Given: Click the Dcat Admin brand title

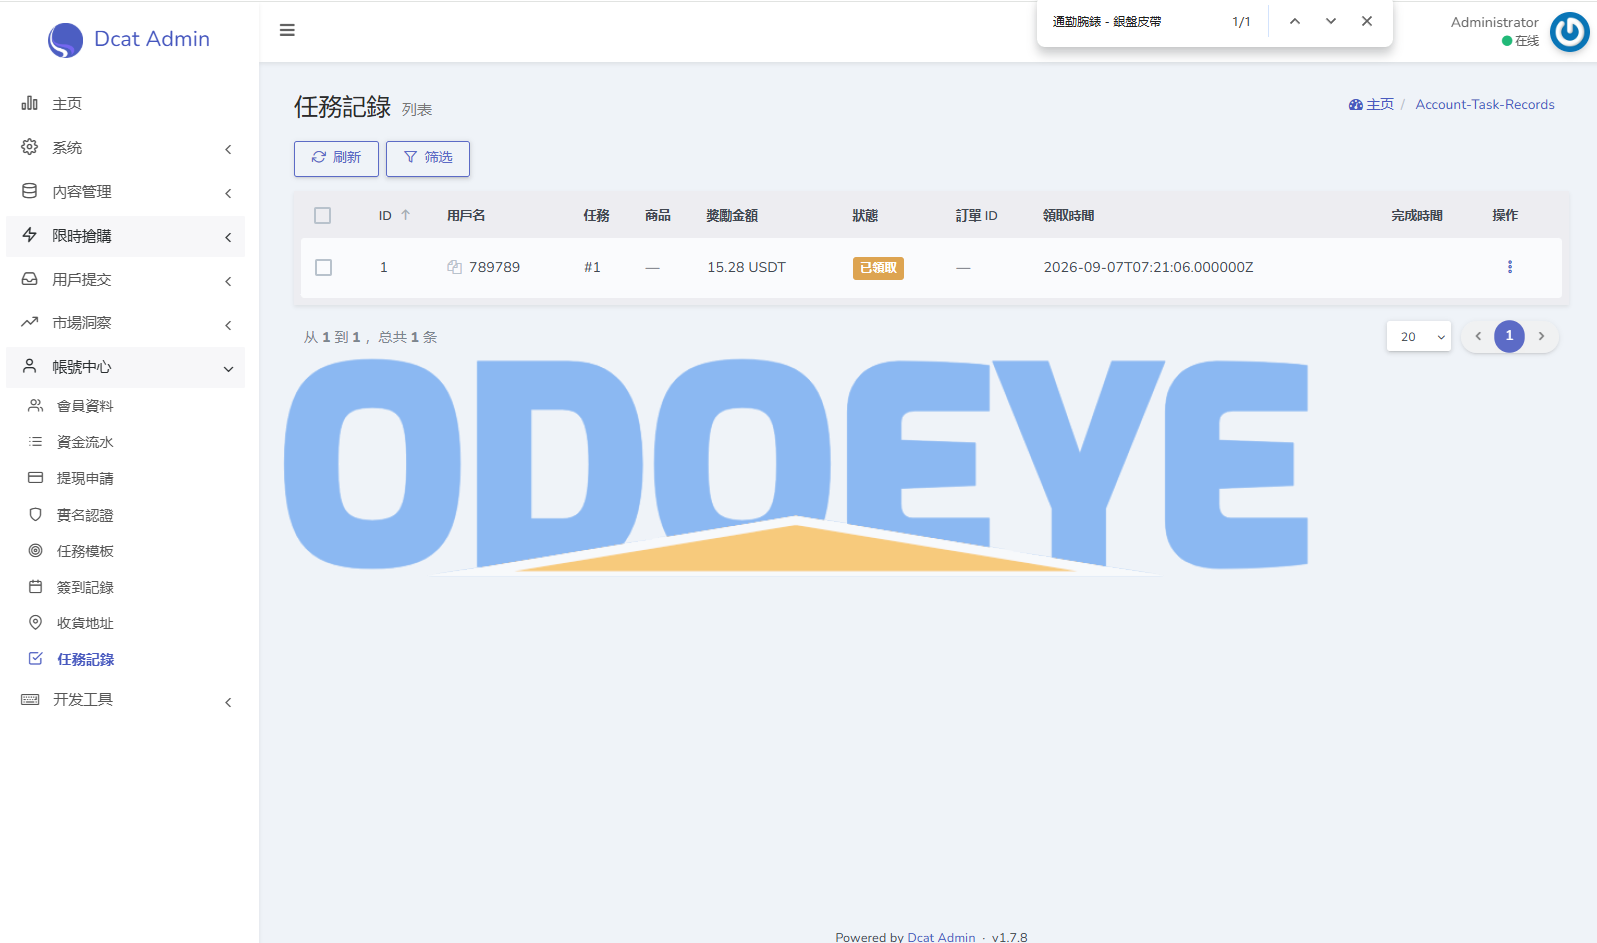Looking at the screenshot, I should (x=152, y=39).
